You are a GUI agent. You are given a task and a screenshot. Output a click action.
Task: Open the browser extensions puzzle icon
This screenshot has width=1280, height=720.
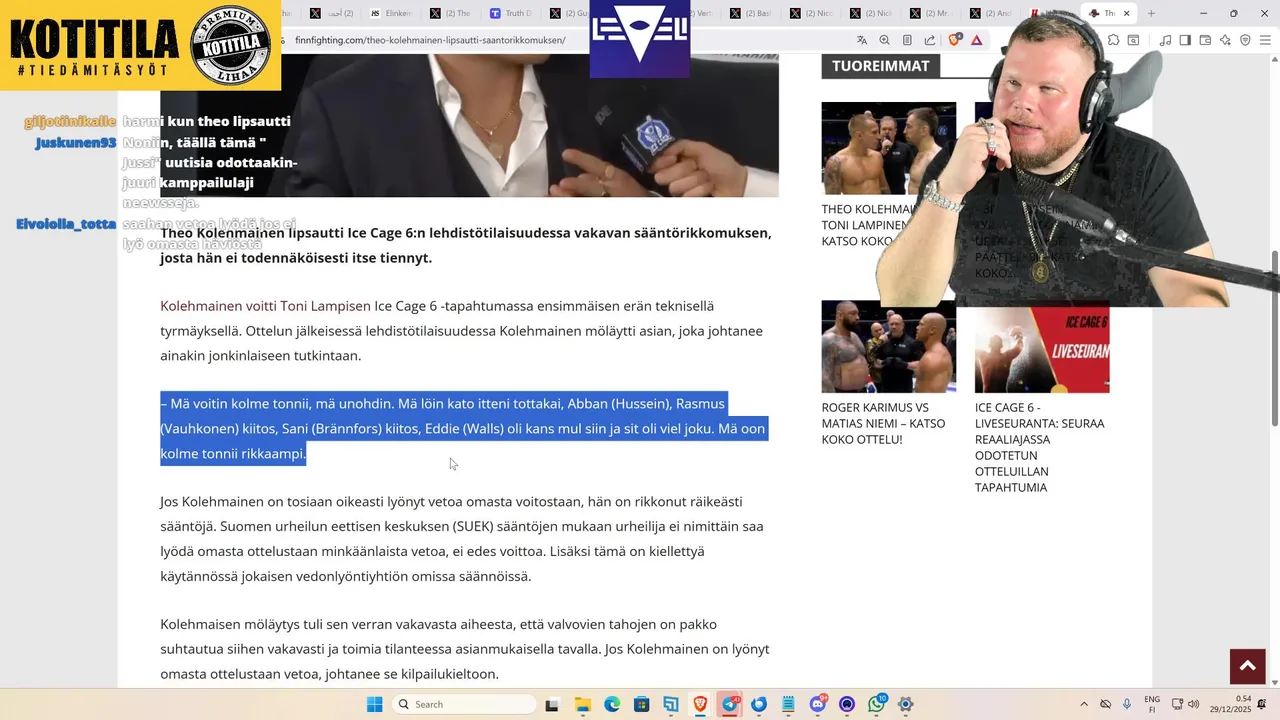[x=1113, y=40]
